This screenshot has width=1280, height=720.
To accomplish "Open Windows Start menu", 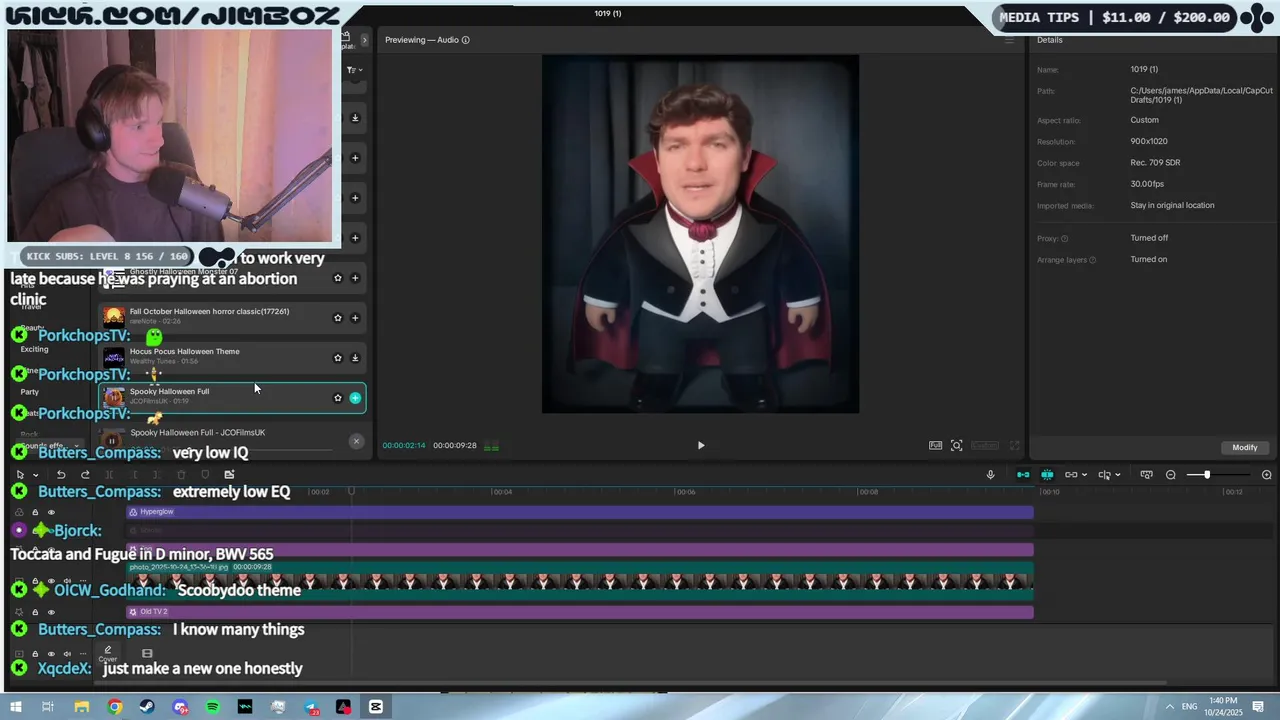I will click(17, 707).
